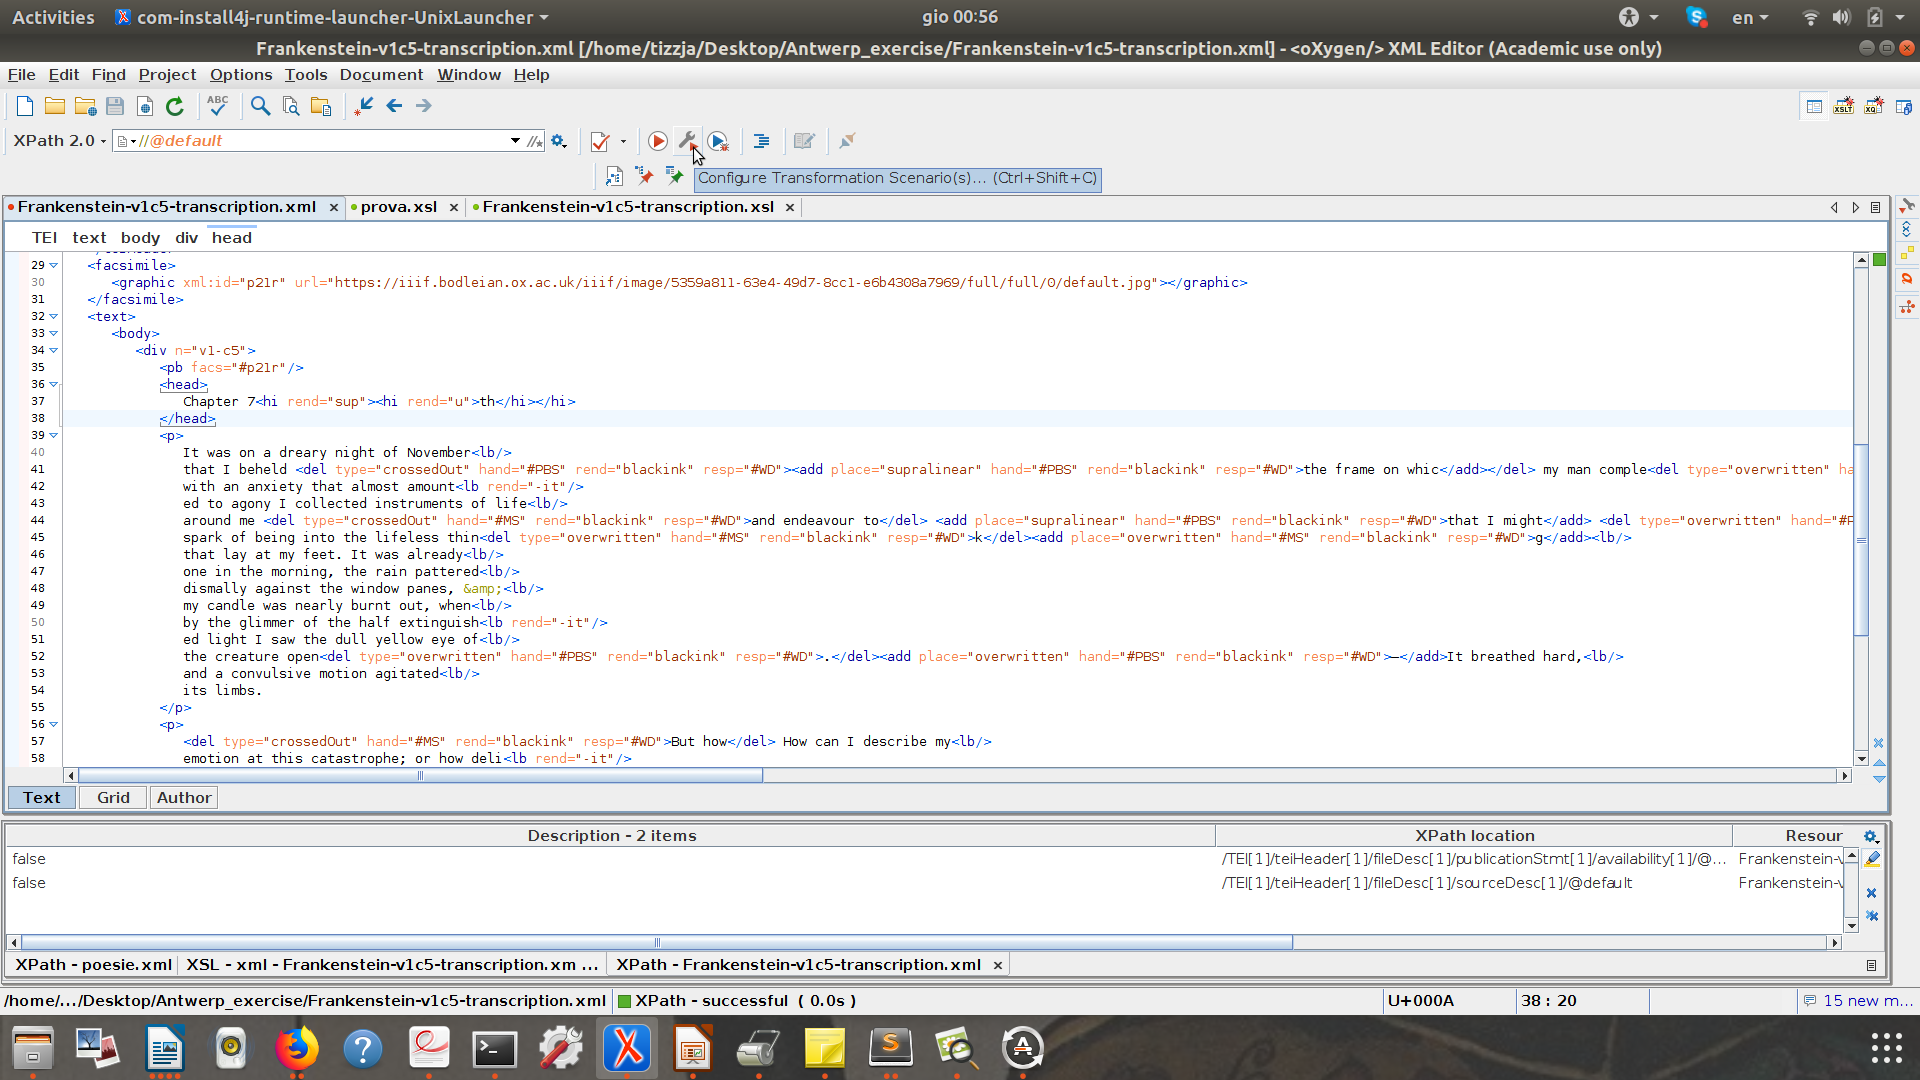
Task: Switch to the prova.xsl tab
Action: pos(398,207)
